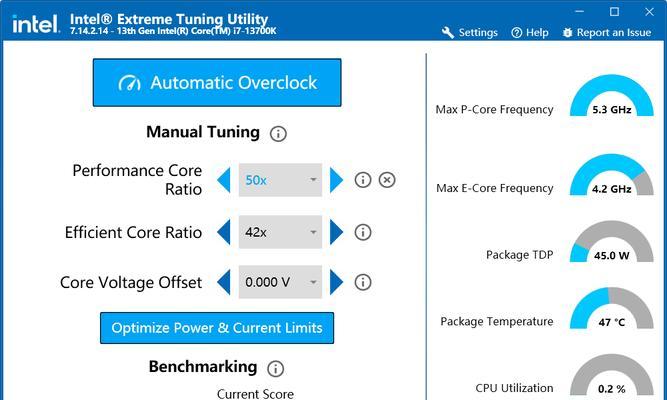667x400 pixels.
Task: Decrease Core Voltage Offset with left arrow
Action: (224, 282)
